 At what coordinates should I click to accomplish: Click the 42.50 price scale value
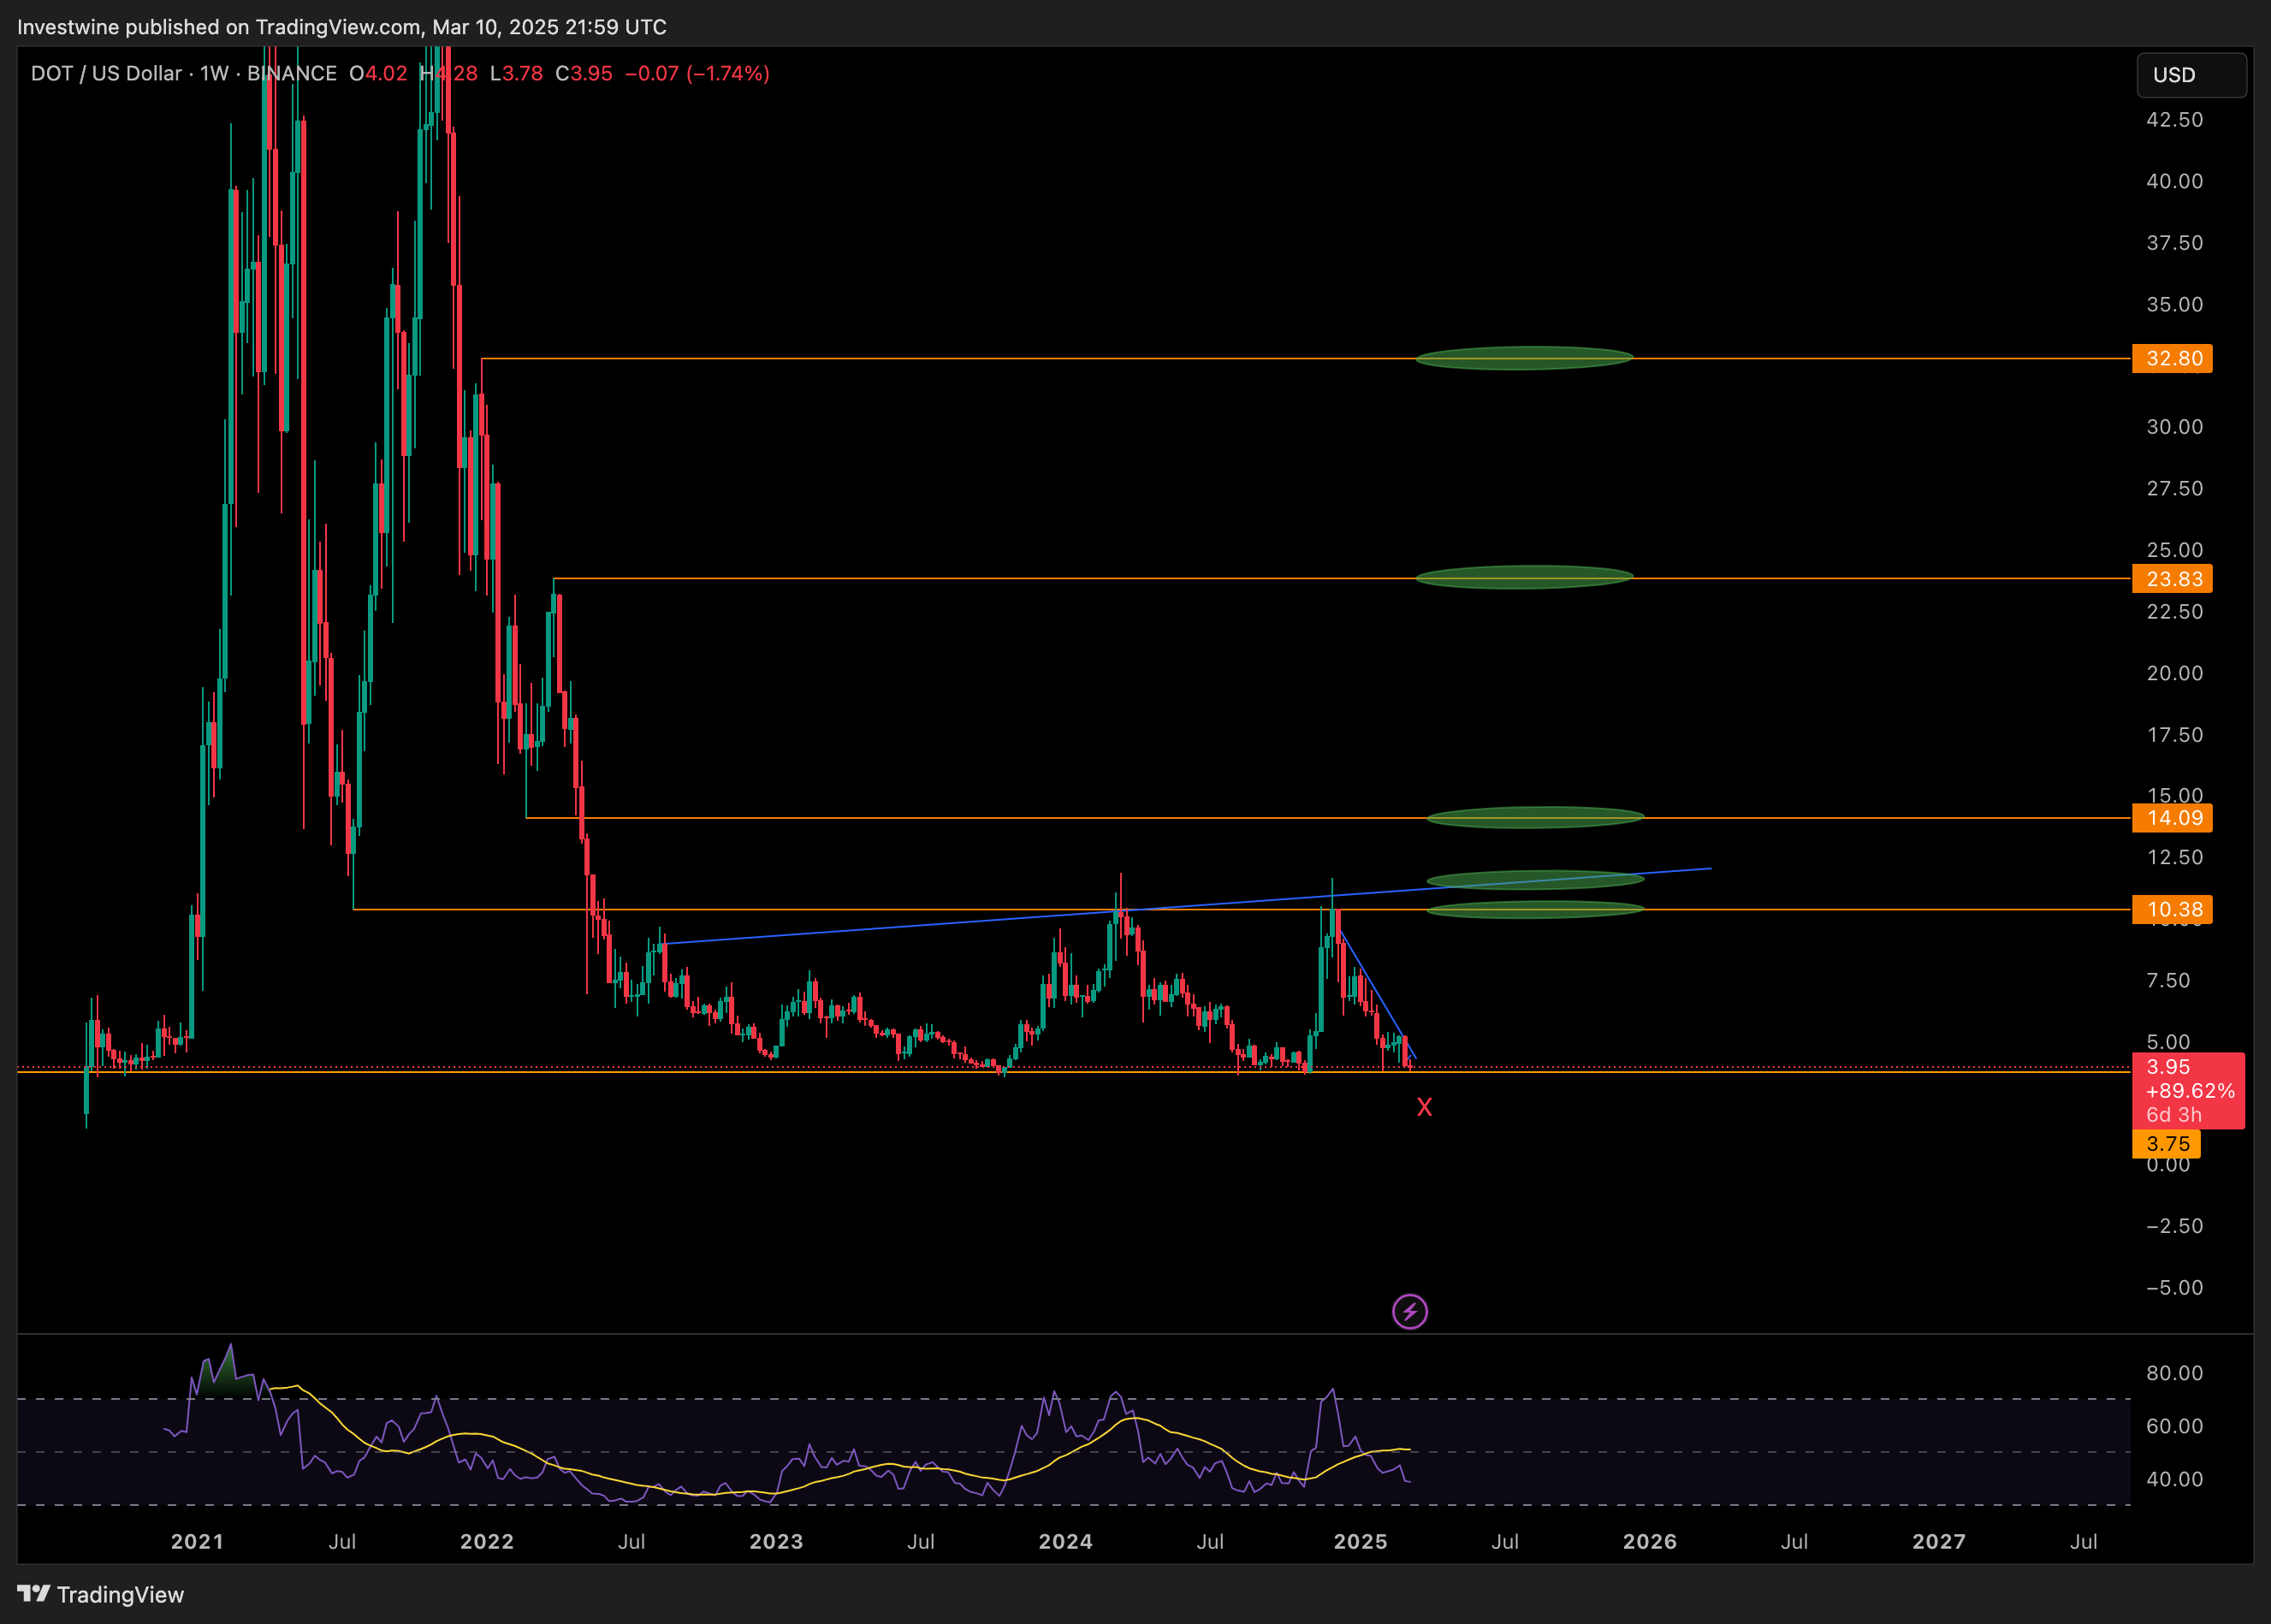pyautogui.click(x=2174, y=119)
